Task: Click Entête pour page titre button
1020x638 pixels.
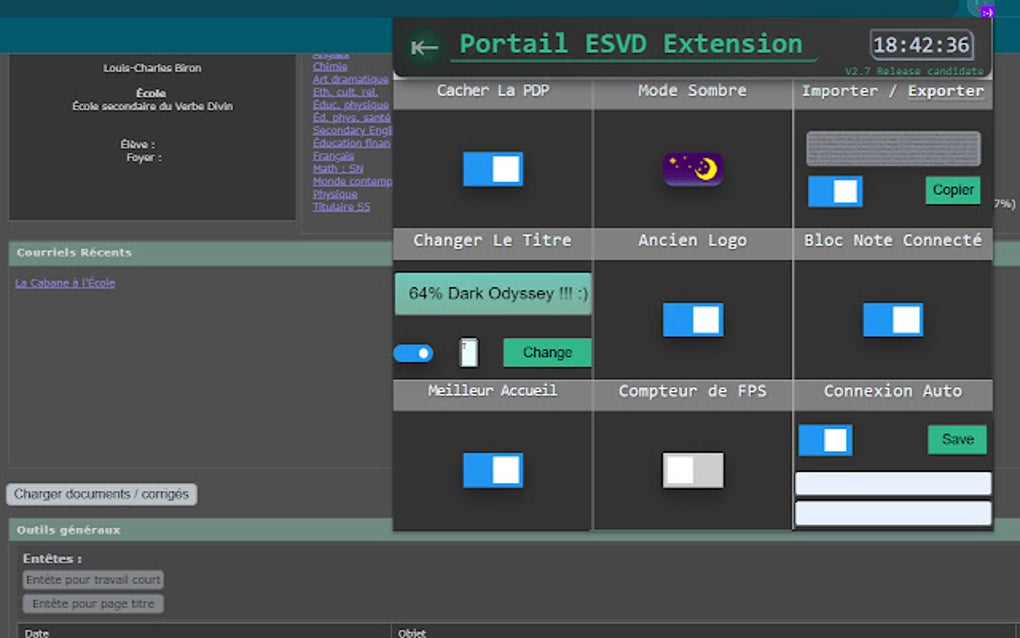Action: pyautogui.click(x=93, y=604)
